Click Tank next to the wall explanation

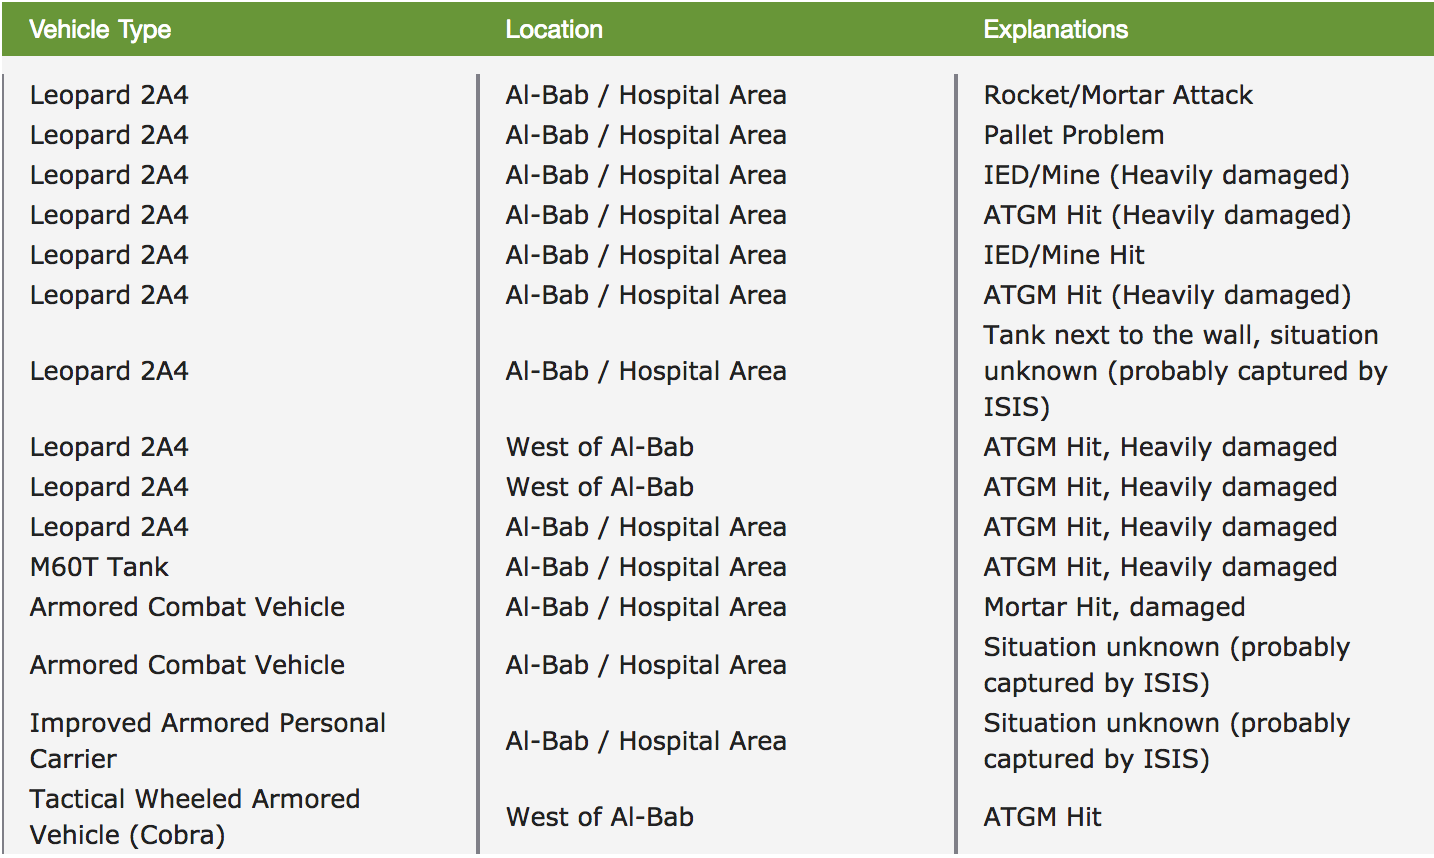[1184, 371]
